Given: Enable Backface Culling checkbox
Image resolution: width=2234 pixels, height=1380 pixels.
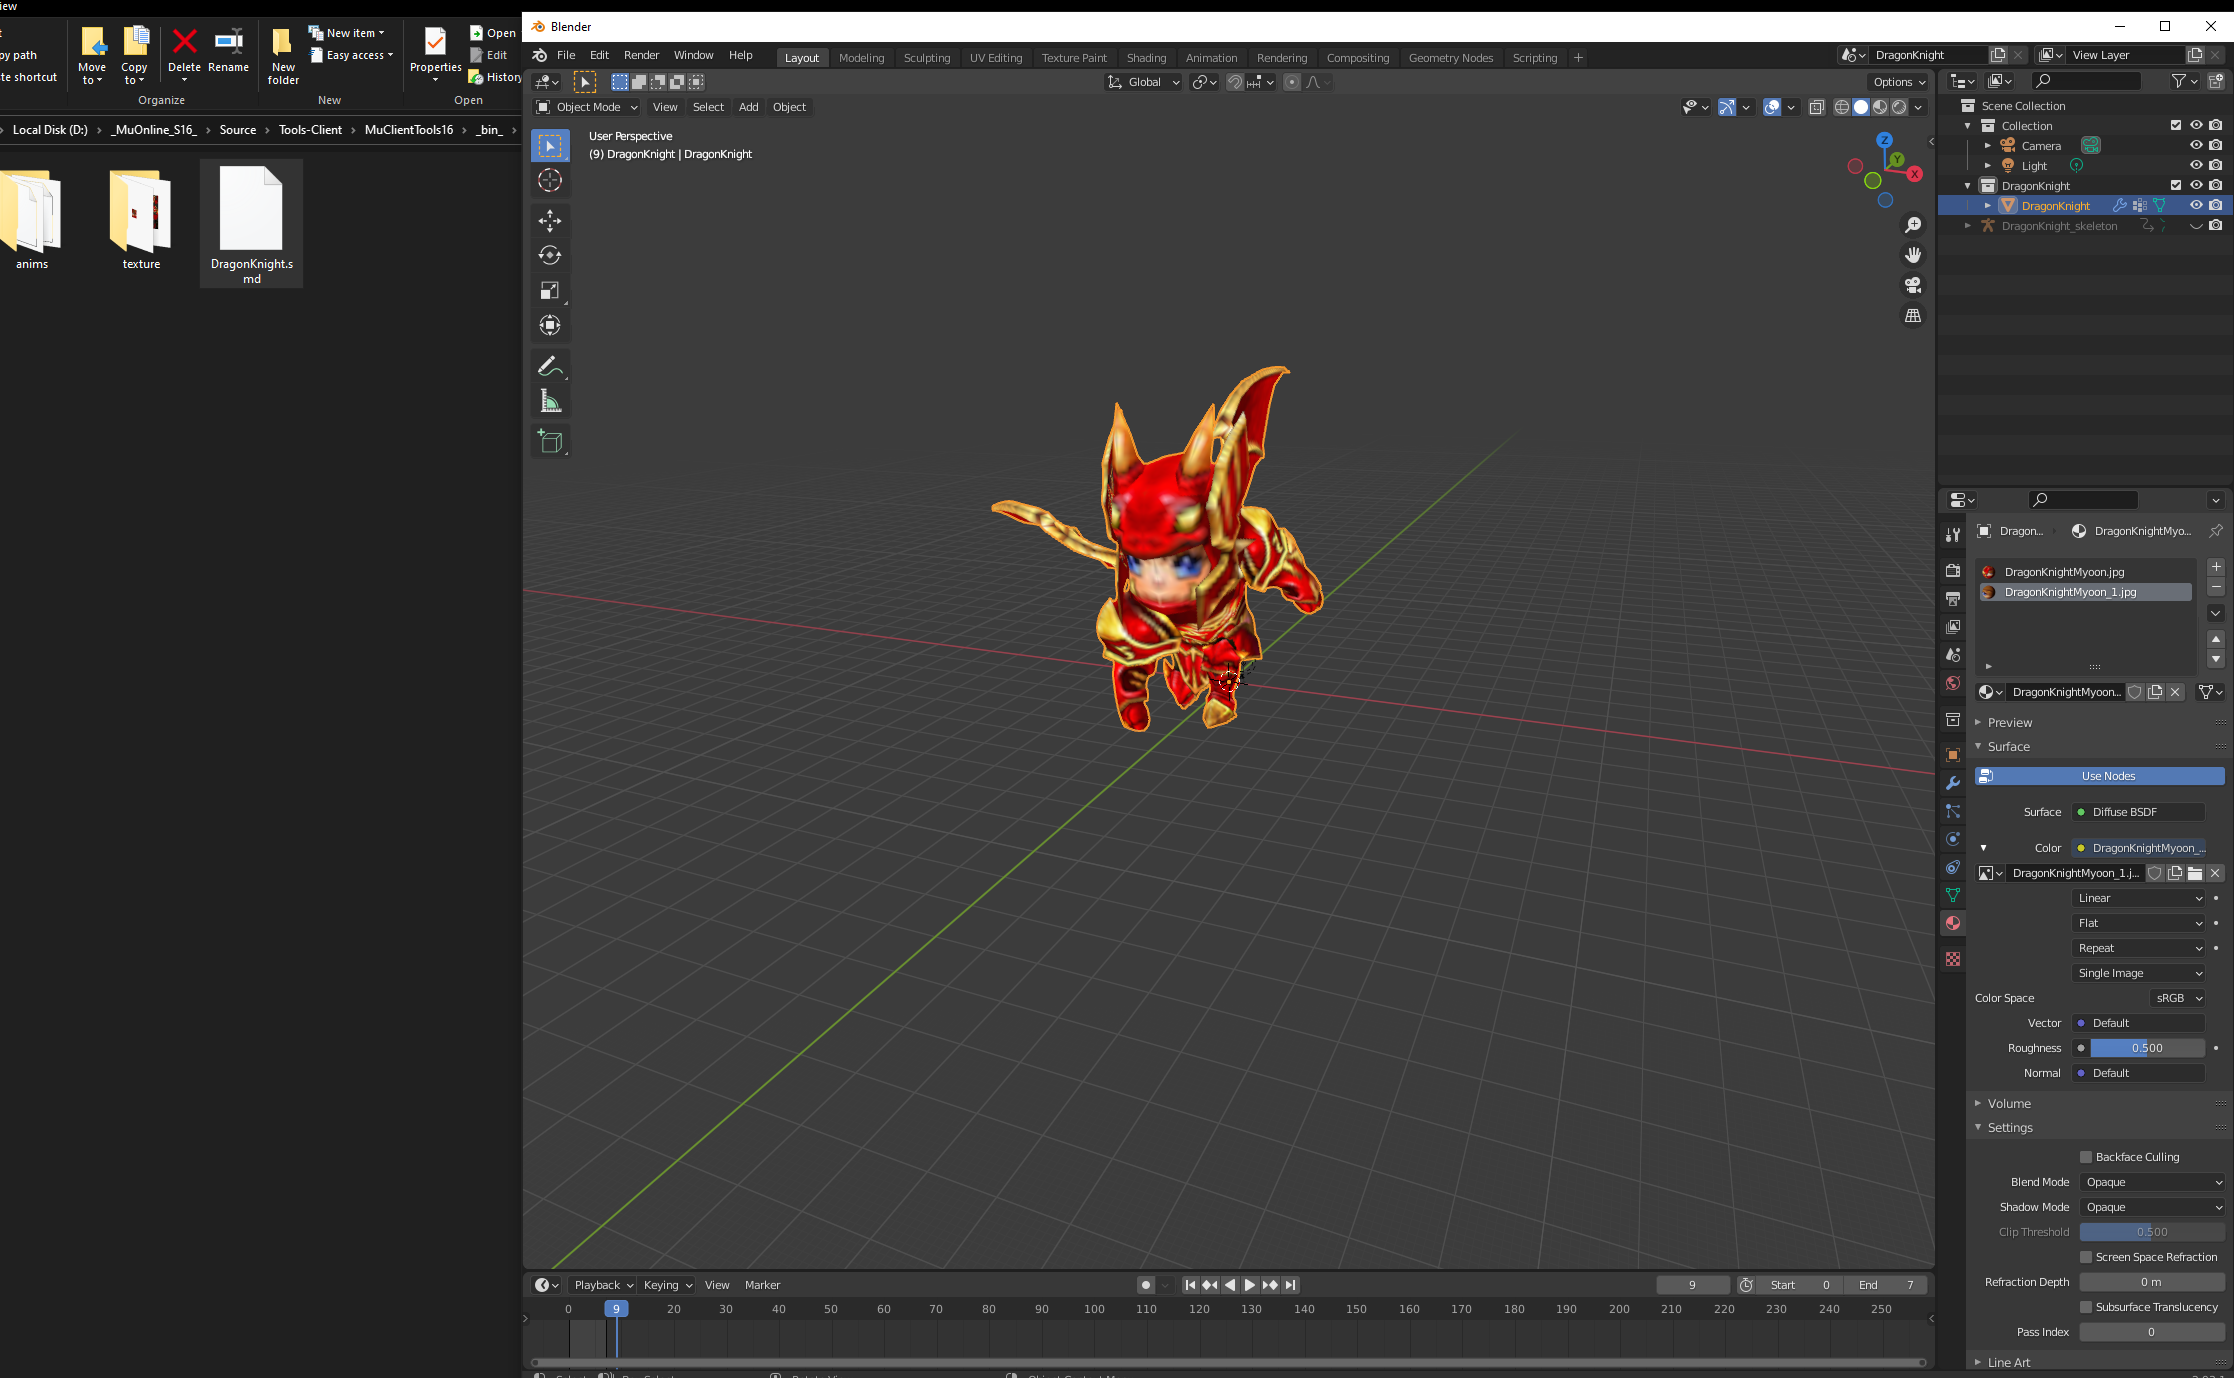Looking at the screenshot, I should 2086,1158.
